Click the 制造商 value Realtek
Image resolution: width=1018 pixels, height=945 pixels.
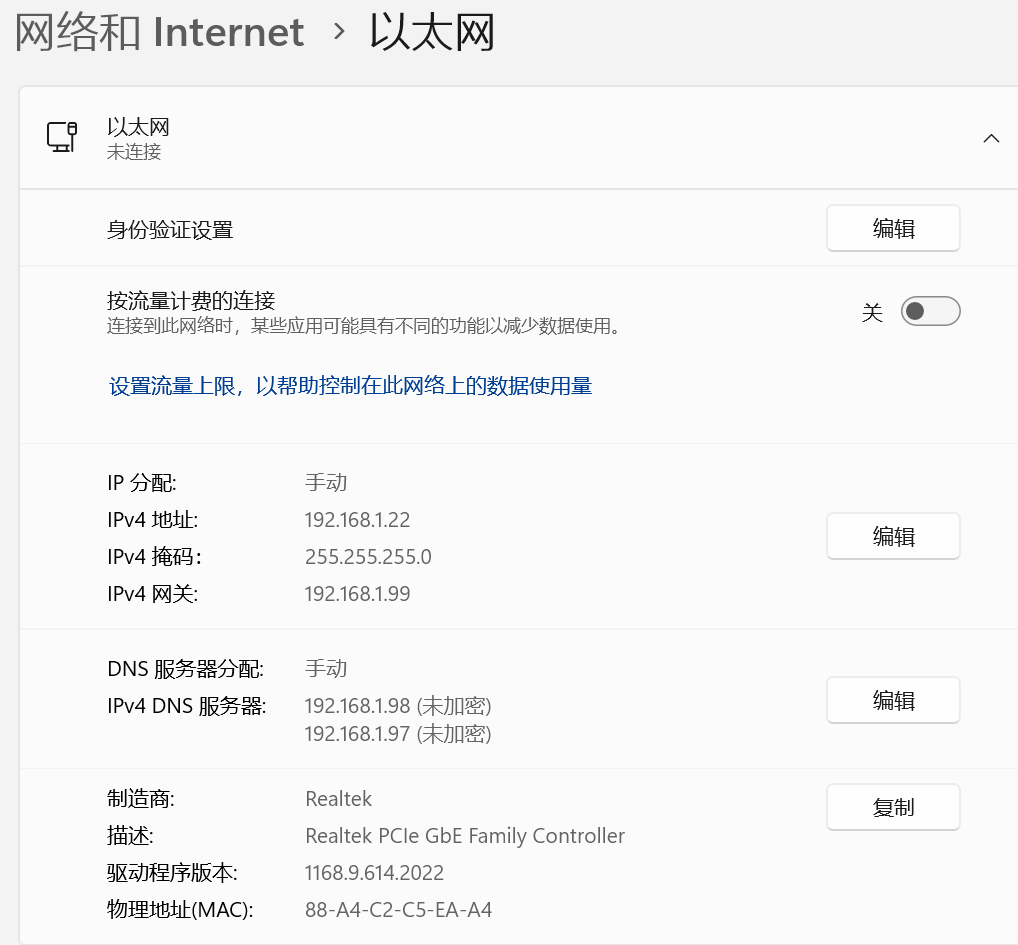coord(338,798)
